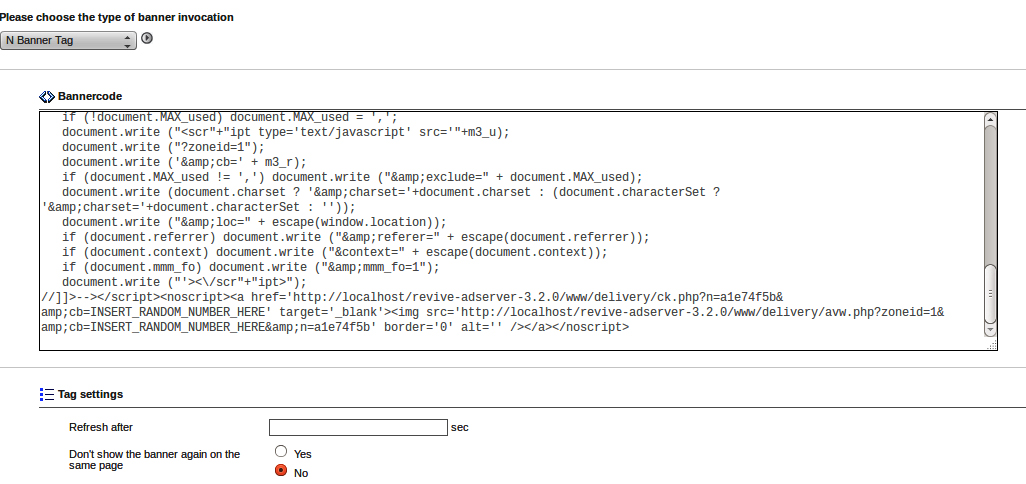The height and width of the screenshot is (484, 1026).
Task: Click the Refresh after label
Action: coord(100,427)
